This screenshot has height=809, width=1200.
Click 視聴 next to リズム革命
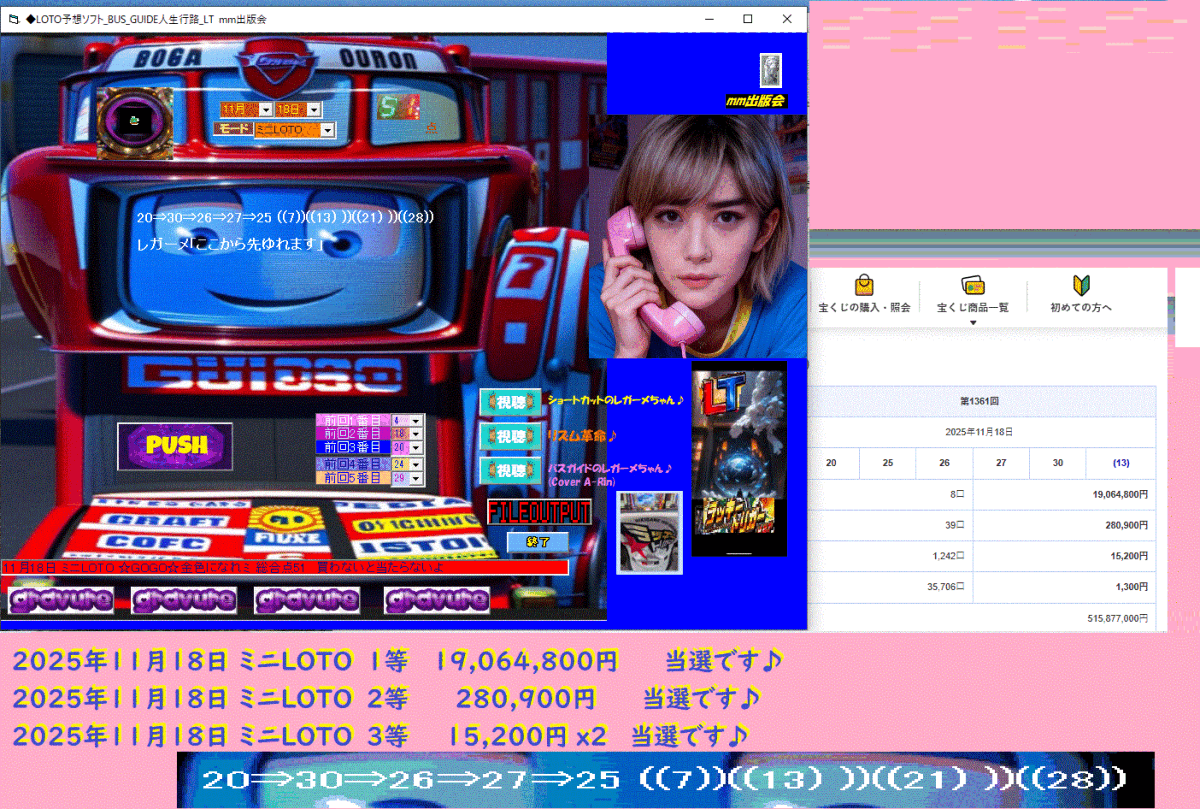point(511,437)
